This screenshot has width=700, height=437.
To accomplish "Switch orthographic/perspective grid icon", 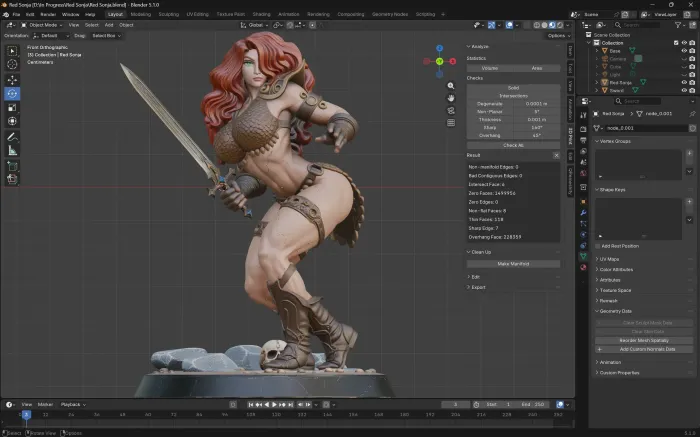I will pos(451,122).
